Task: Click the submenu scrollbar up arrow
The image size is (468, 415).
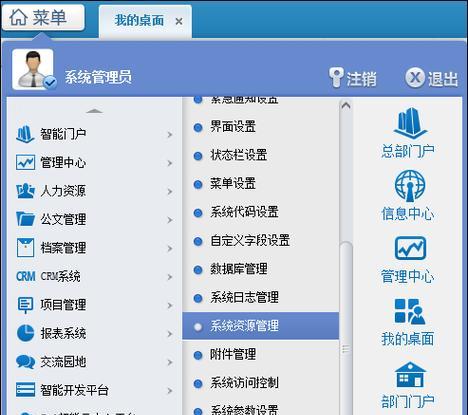Action: [346, 106]
